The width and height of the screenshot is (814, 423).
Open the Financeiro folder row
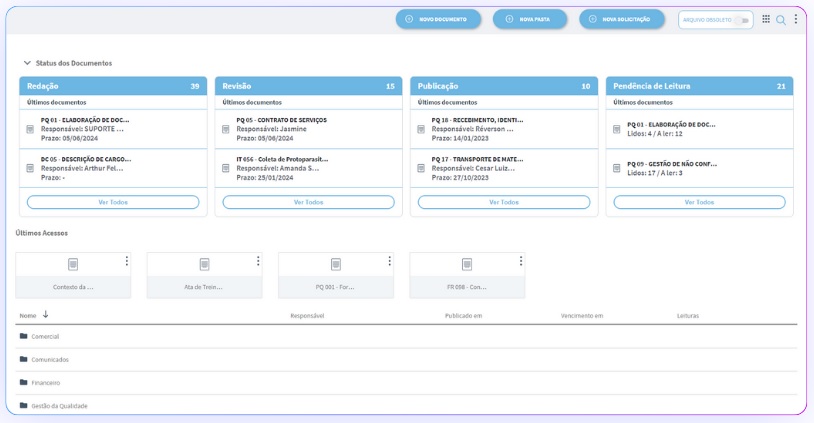click(x=46, y=383)
